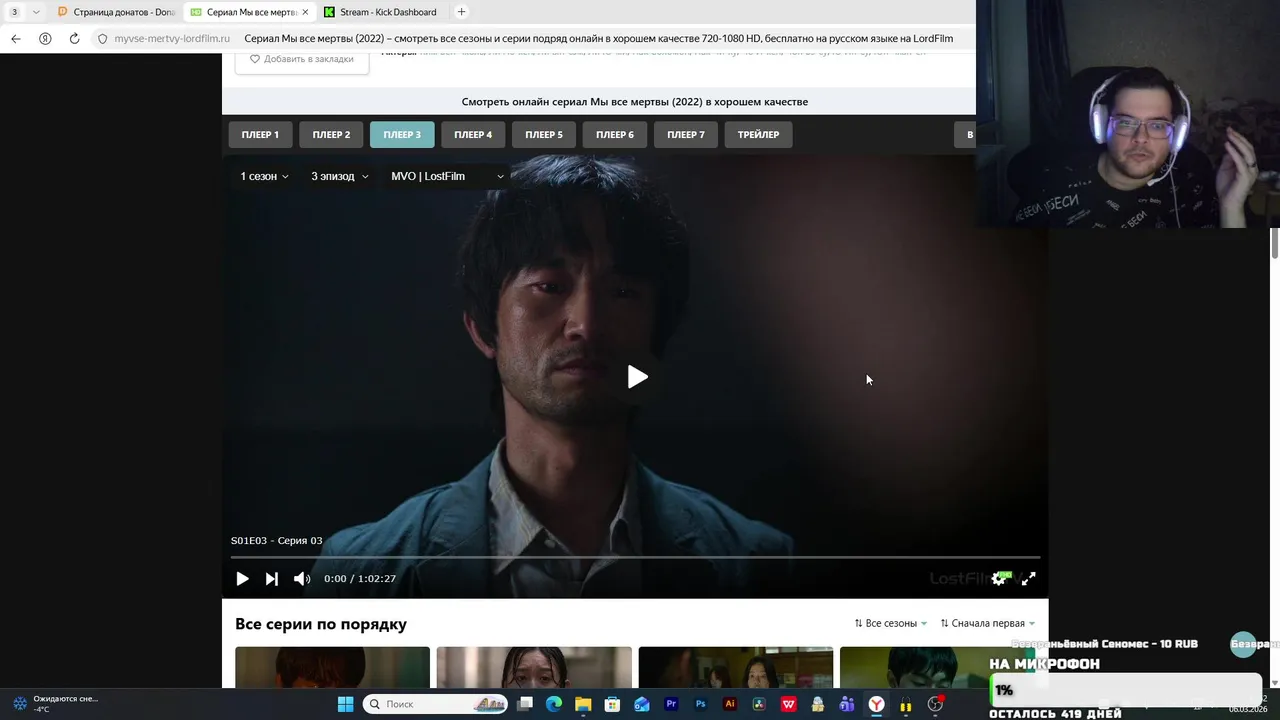Switch to Yandex Browser on taskbar
The height and width of the screenshot is (720, 1280).
point(876,704)
